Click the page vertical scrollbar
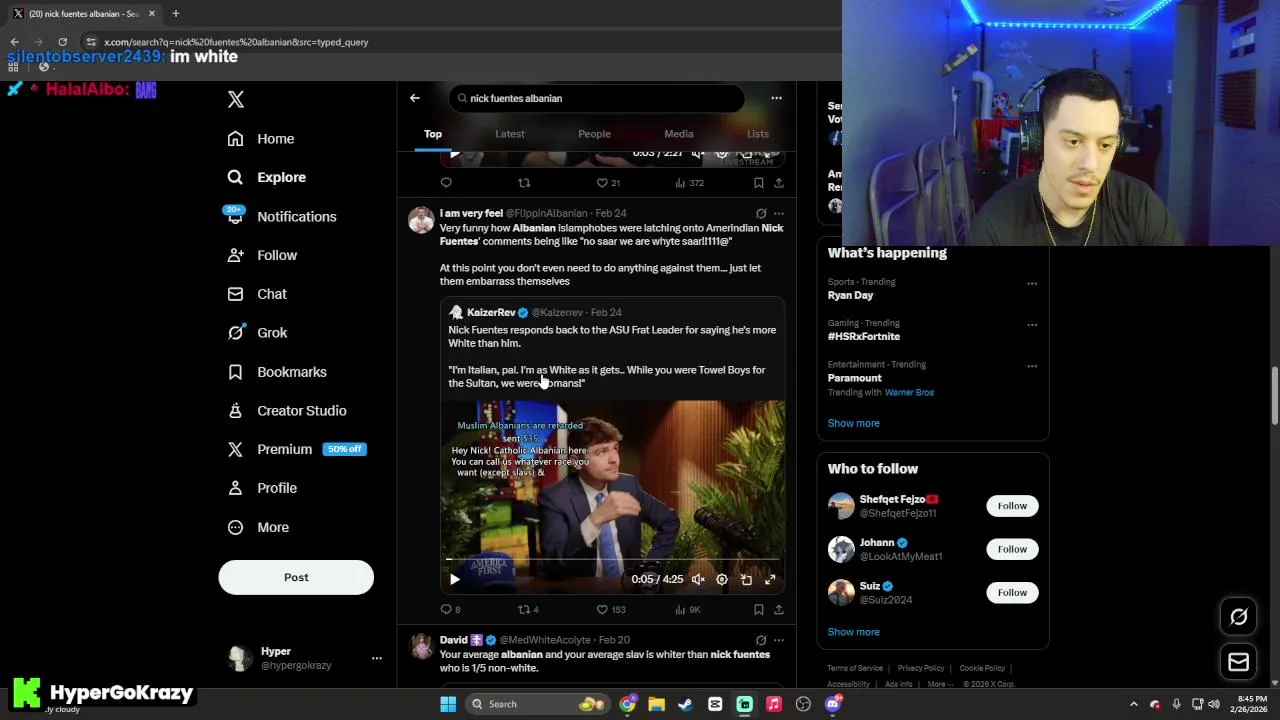Image resolution: width=1280 pixels, height=720 pixels. pyautogui.click(x=1275, y=397)
